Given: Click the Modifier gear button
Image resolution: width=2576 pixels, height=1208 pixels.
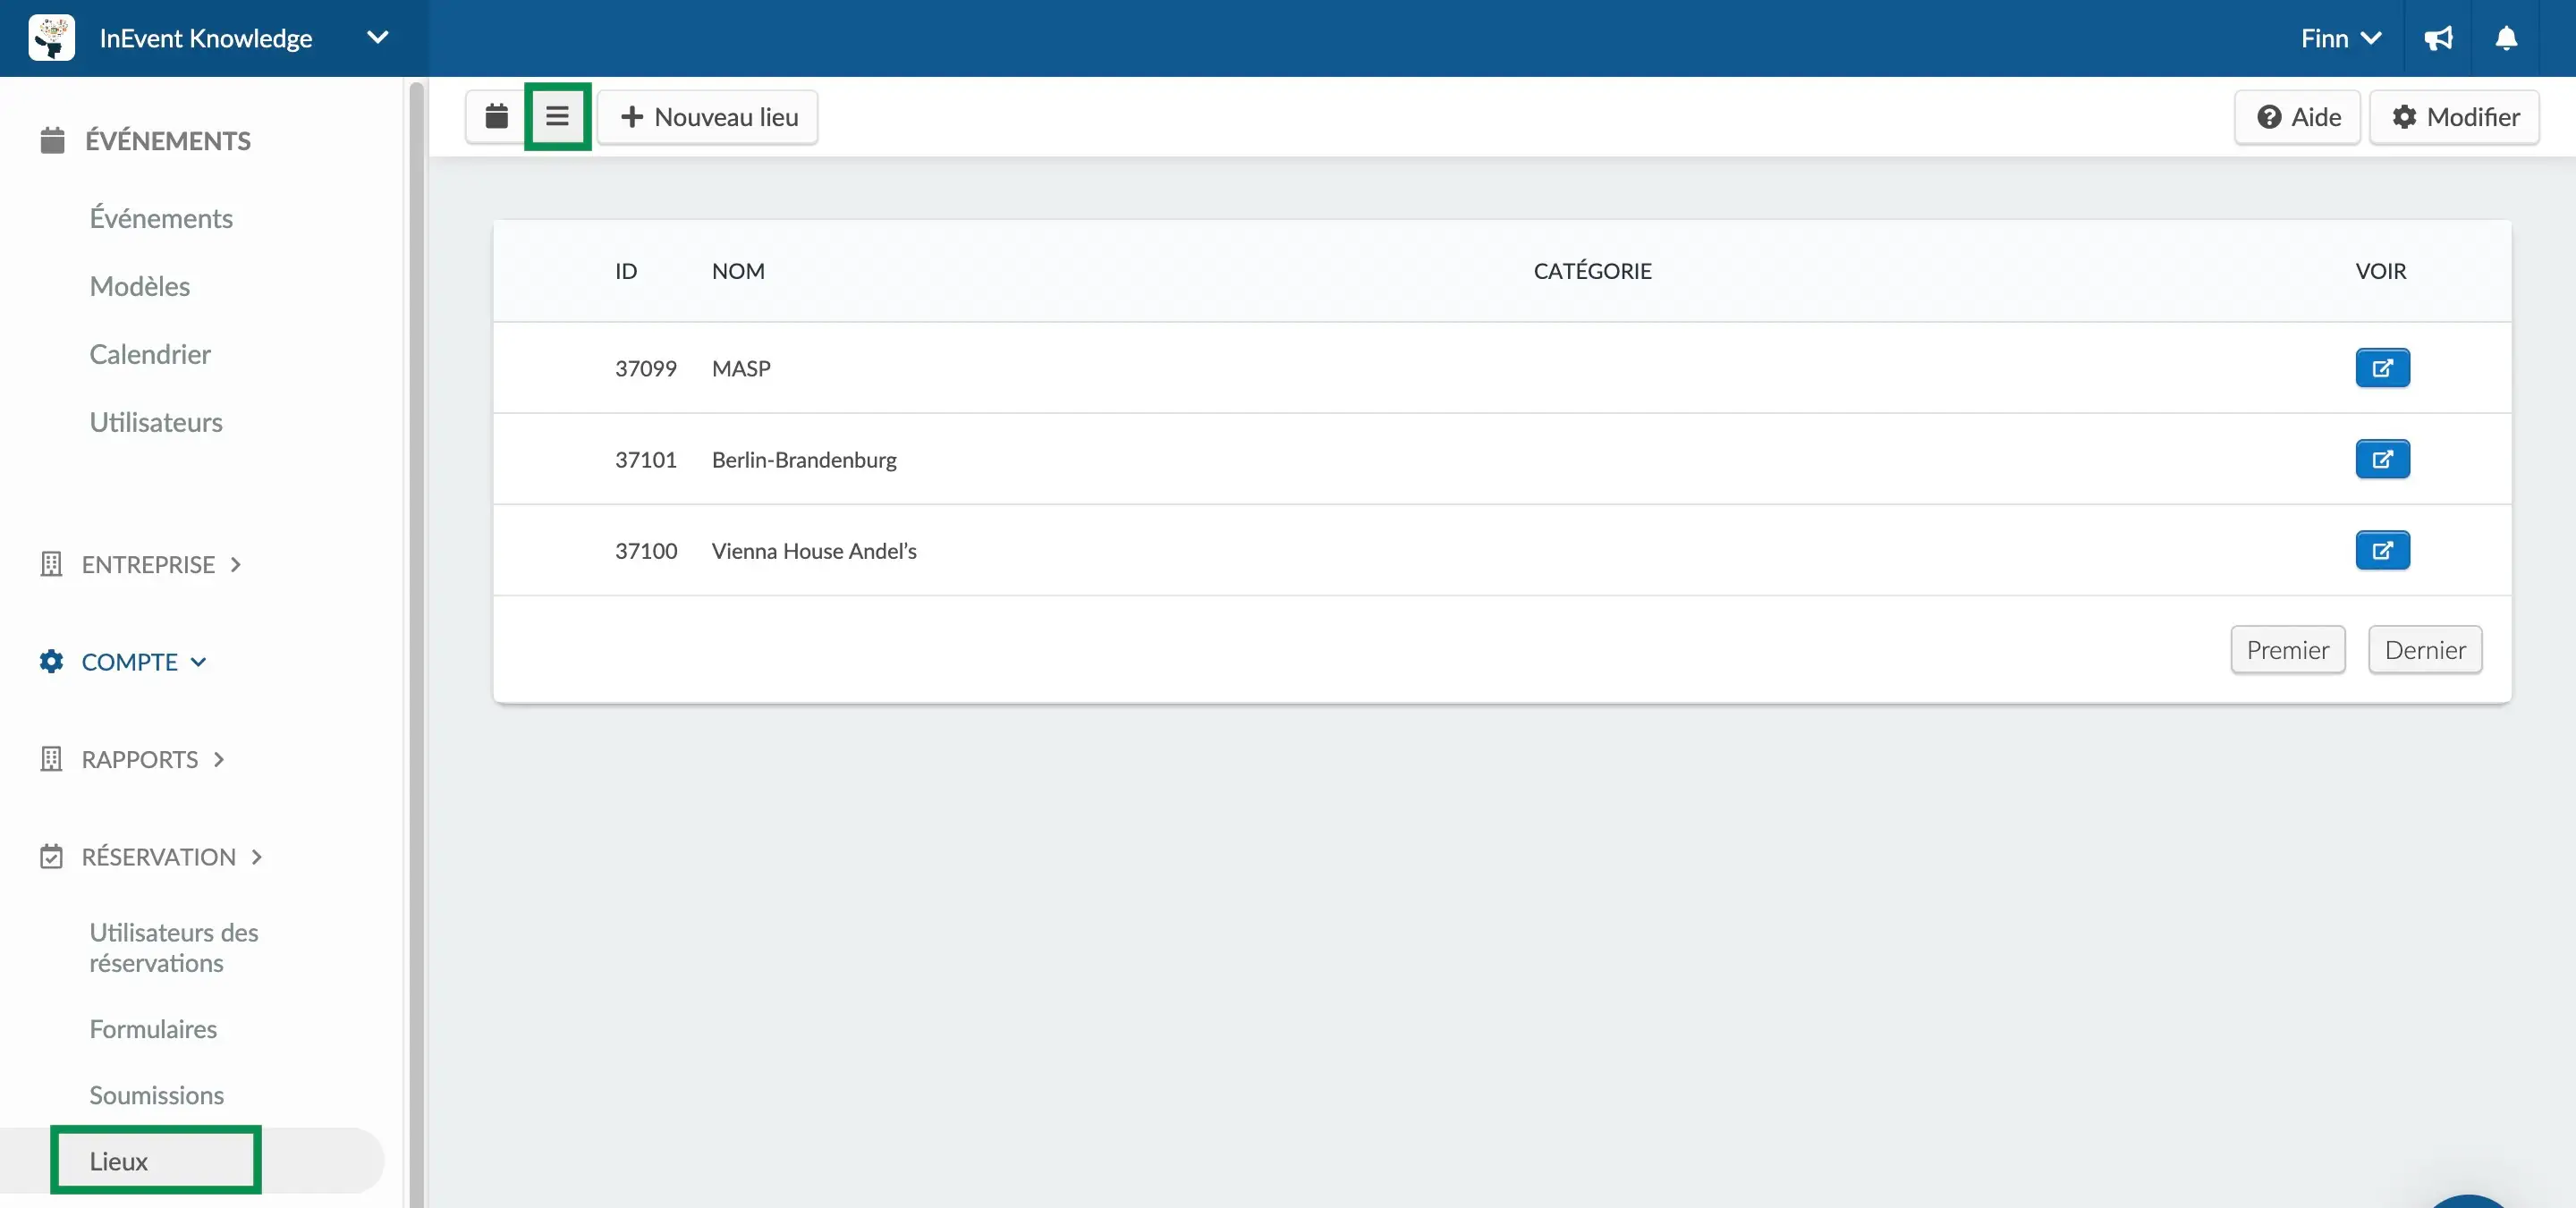Looking at the screenshot, I should [x=2455, y=117].
